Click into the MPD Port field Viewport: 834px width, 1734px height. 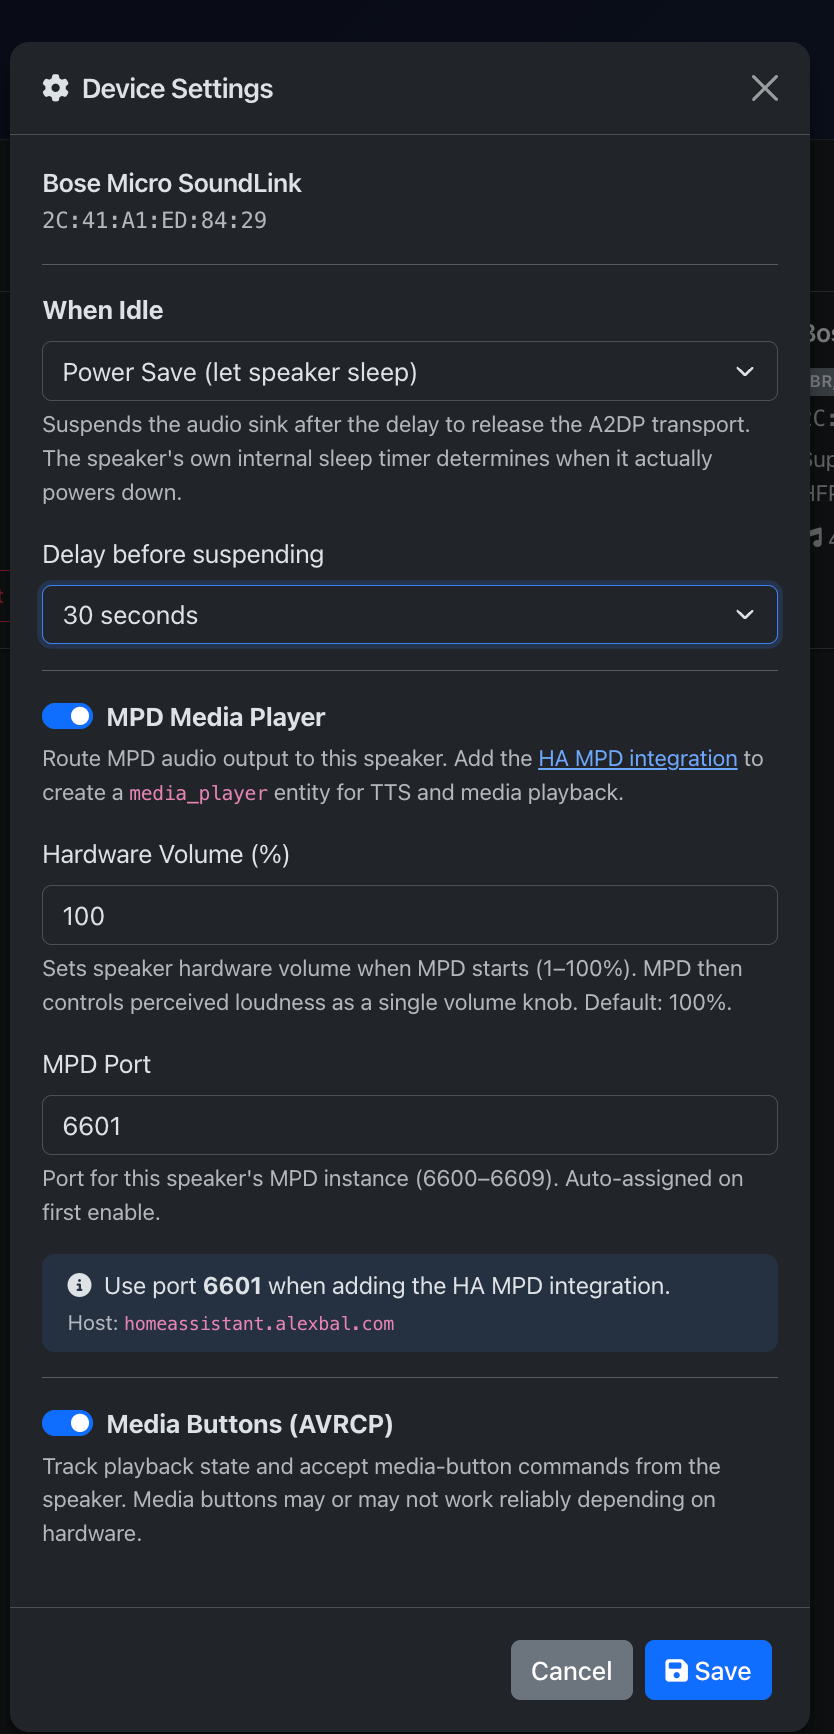[x=409, y=1126]
